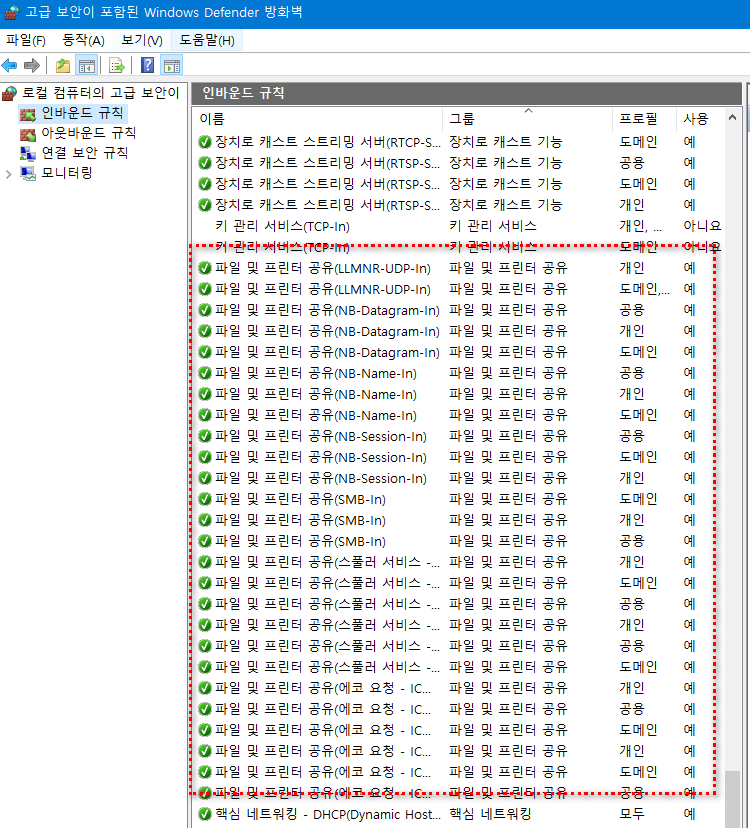The height and width of the screenshot is (828, 750).
Task: Click the scrollbar up arrow of rule list
Action: pos(732,118)
